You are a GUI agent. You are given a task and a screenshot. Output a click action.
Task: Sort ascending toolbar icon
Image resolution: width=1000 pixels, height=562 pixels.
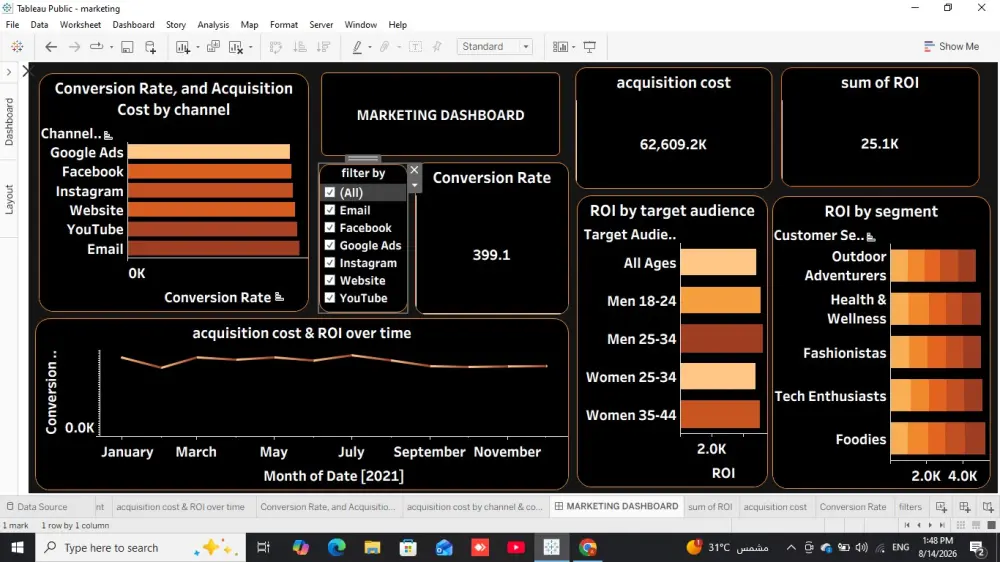(300, 47)
